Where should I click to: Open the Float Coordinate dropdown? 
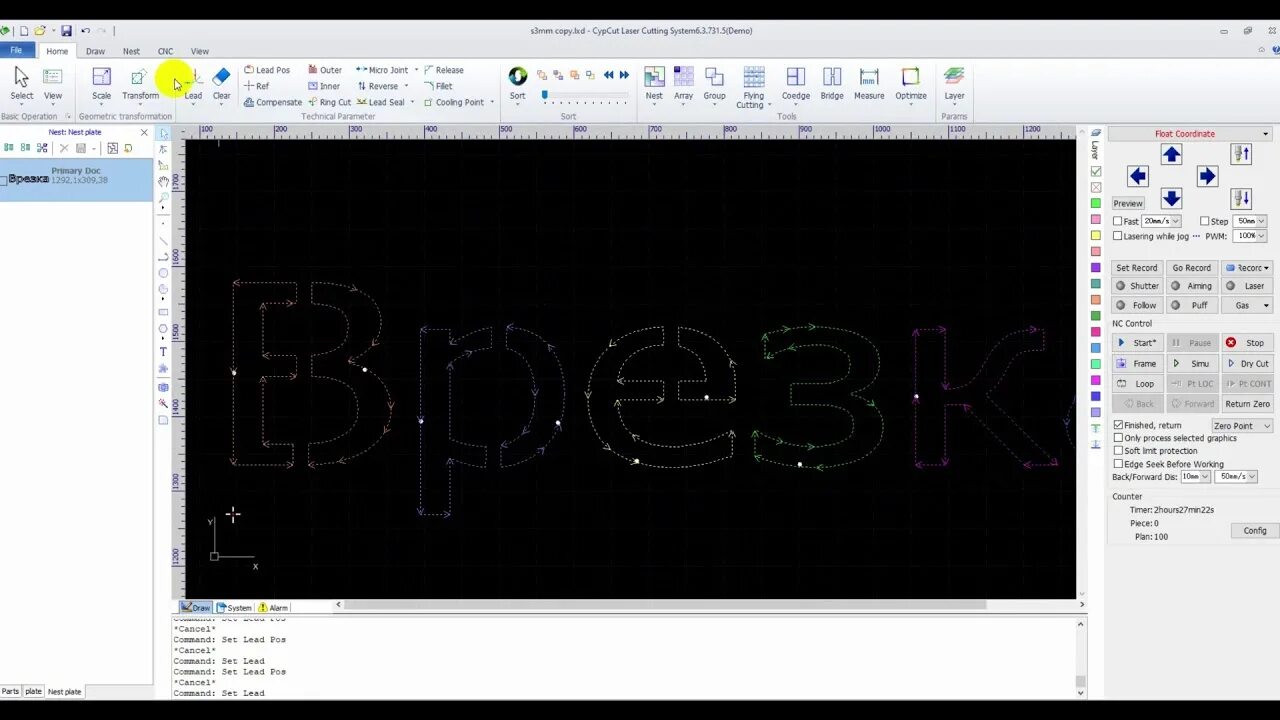[1265, 134]
